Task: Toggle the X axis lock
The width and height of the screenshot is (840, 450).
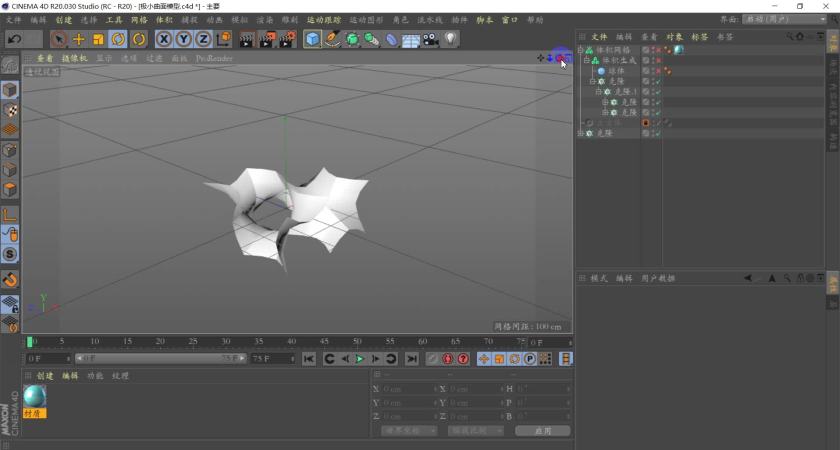Action: click(x=164, y=39)
